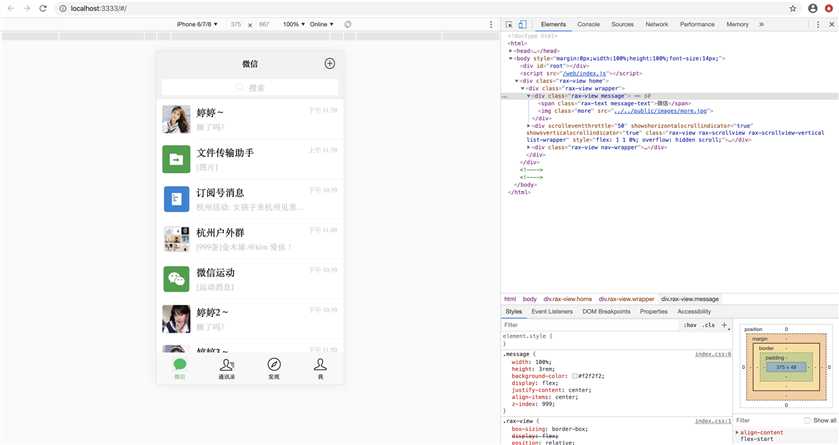Image resolution: width=839 pixels, height=445 pixels.
Task: Expand the align-content computed property
Action: 737,432
